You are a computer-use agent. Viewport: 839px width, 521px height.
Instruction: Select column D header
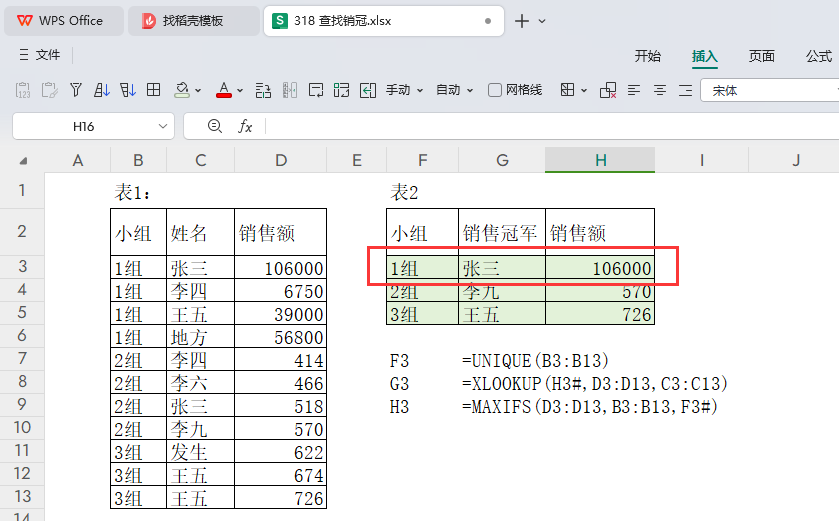[x=280, y=160]
